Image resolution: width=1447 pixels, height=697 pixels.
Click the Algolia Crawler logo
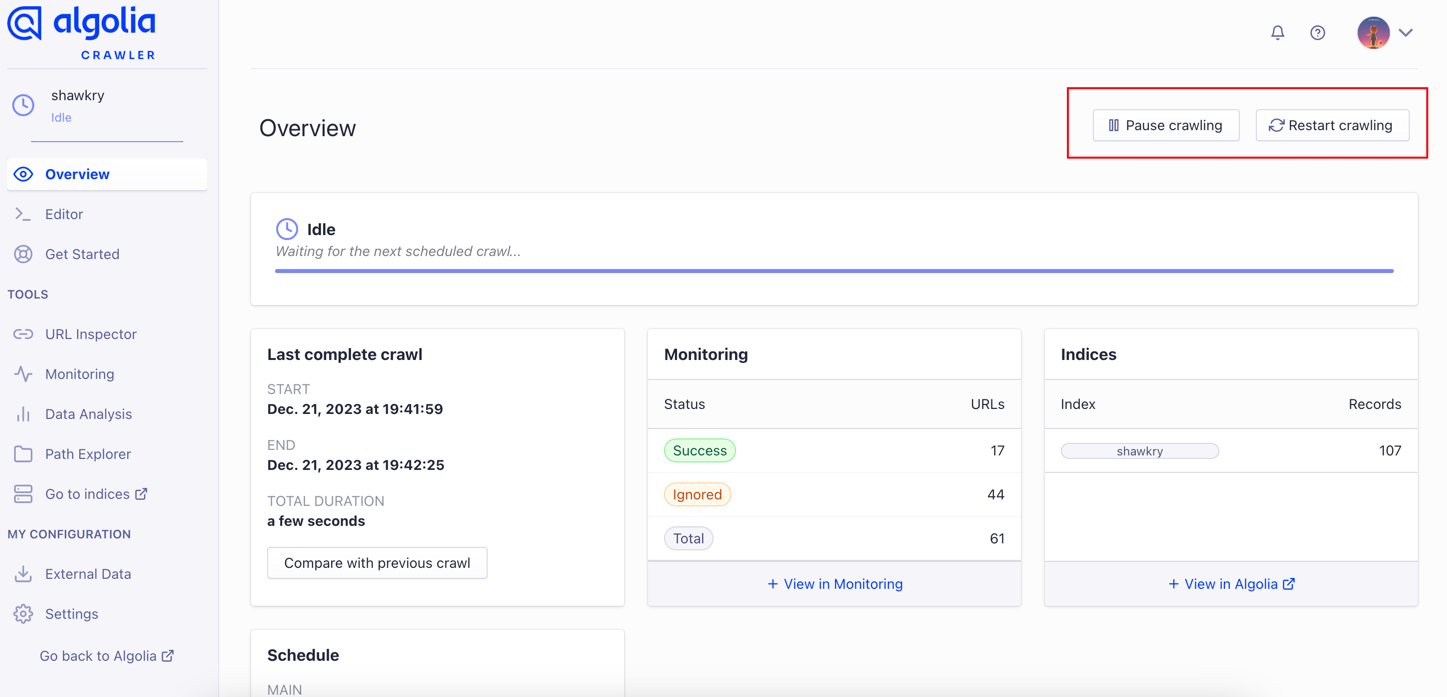82,33
